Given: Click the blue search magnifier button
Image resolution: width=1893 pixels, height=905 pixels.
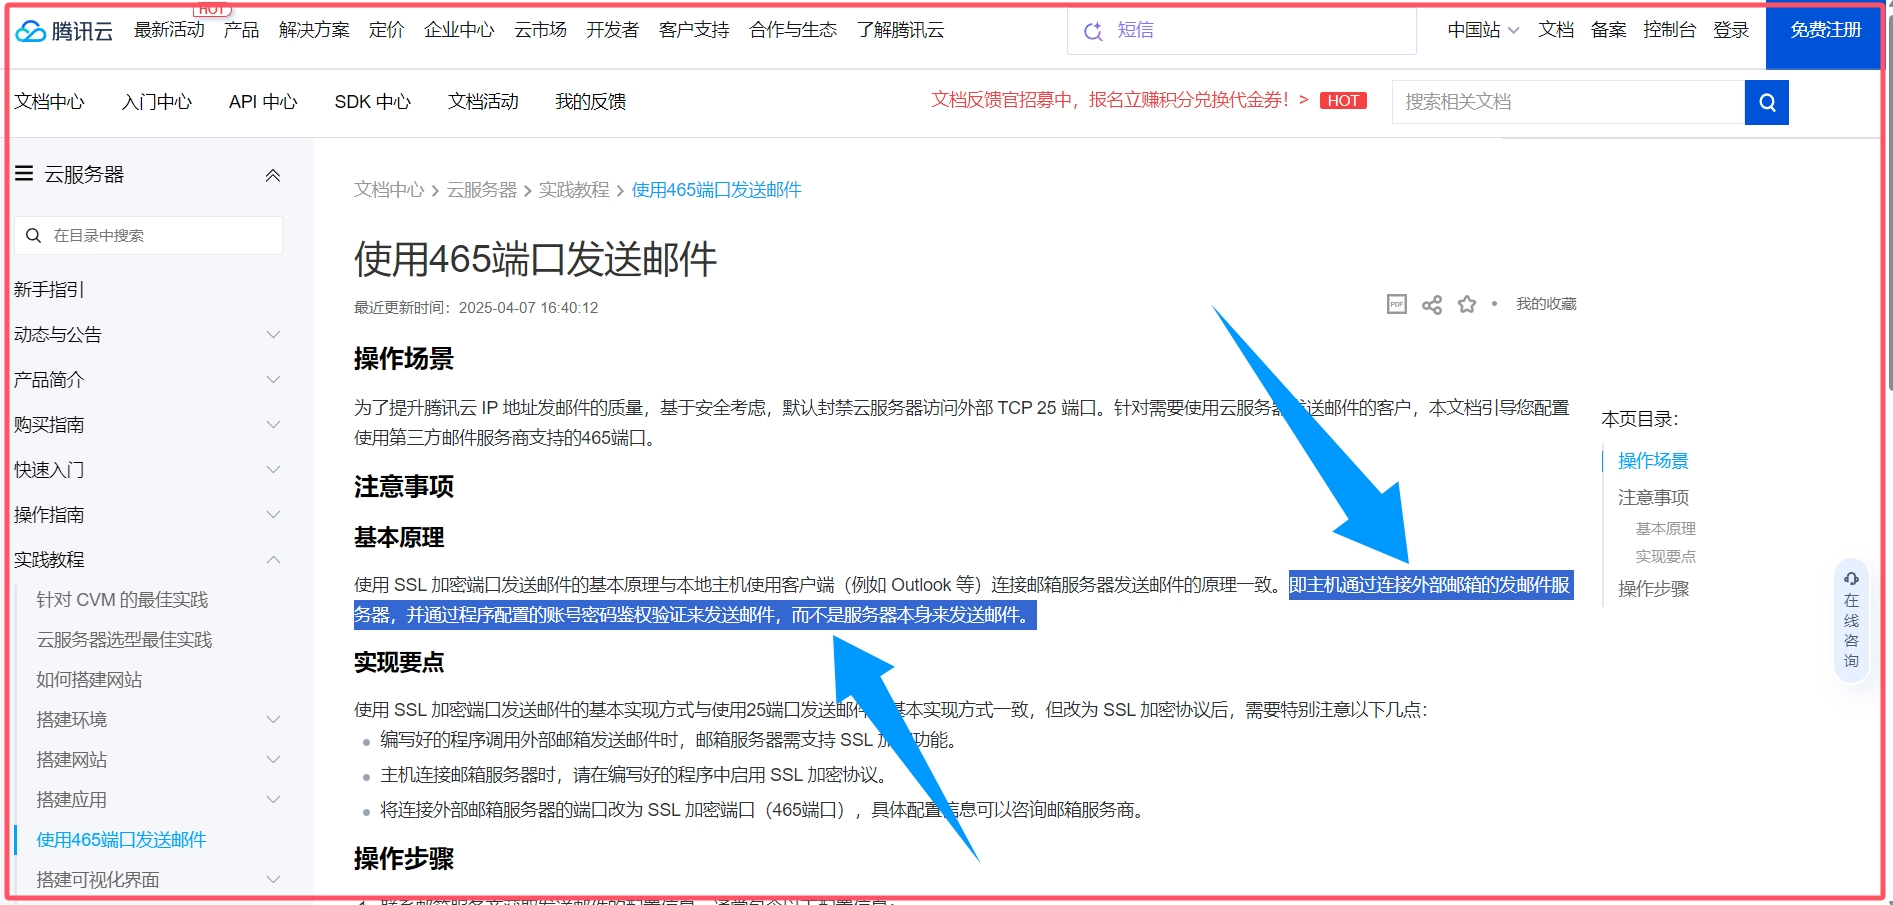Looking at the screenshot, I should pyautogui.click(x=1767, y=102).
